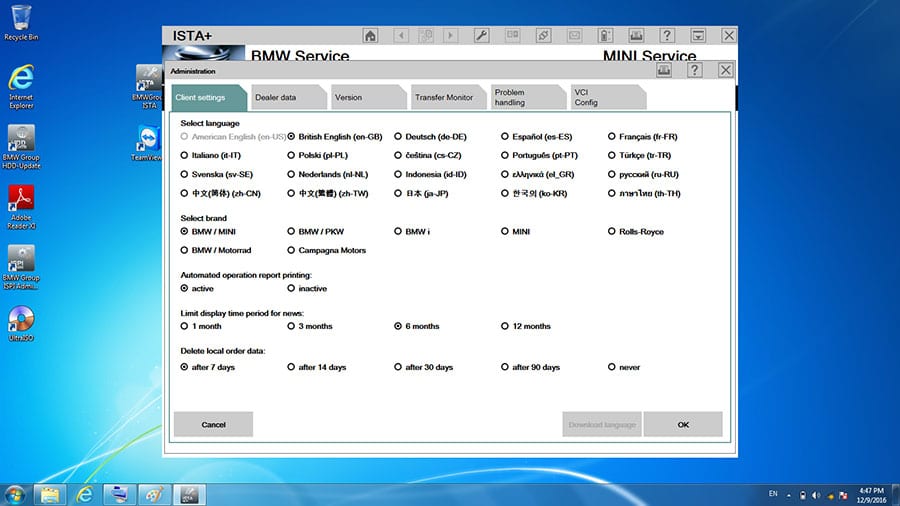Click Internet Explorer in the taskbar
The image size is (900, 506).
pos(84,495)
